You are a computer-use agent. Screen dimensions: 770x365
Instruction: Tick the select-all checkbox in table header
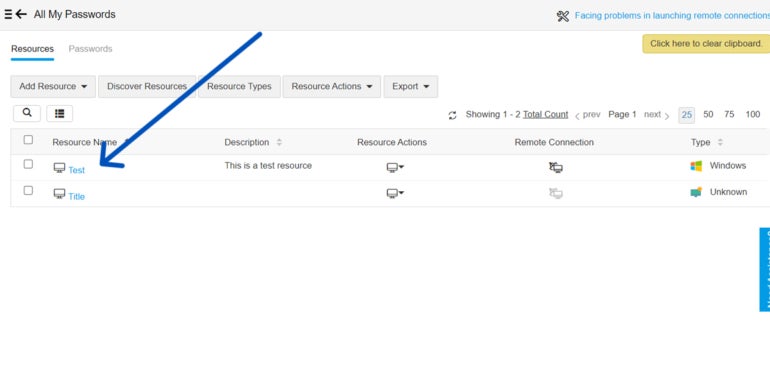(28, 140)
